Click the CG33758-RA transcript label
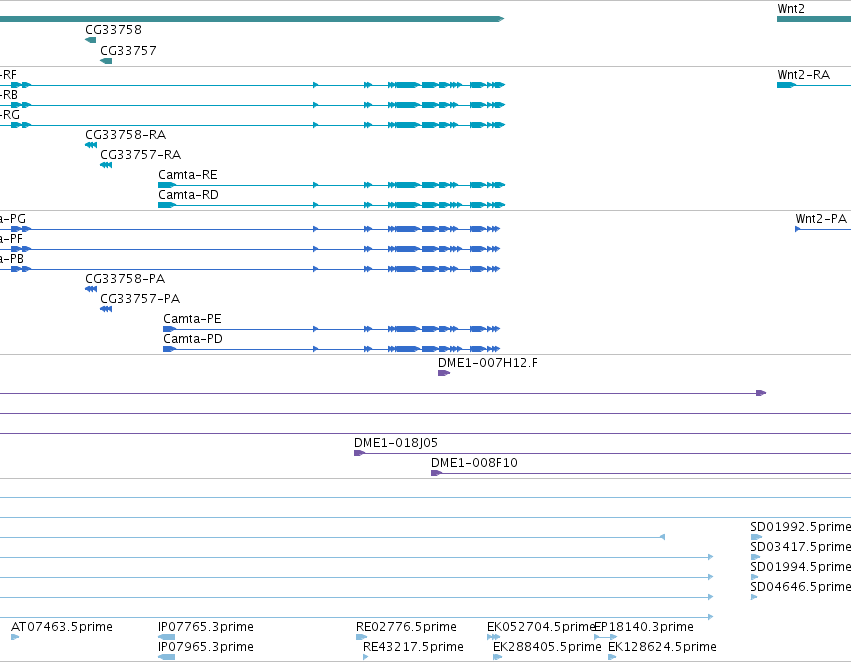Image resolution: width=851 pixels, height=662 pixels. coord(125,135)
